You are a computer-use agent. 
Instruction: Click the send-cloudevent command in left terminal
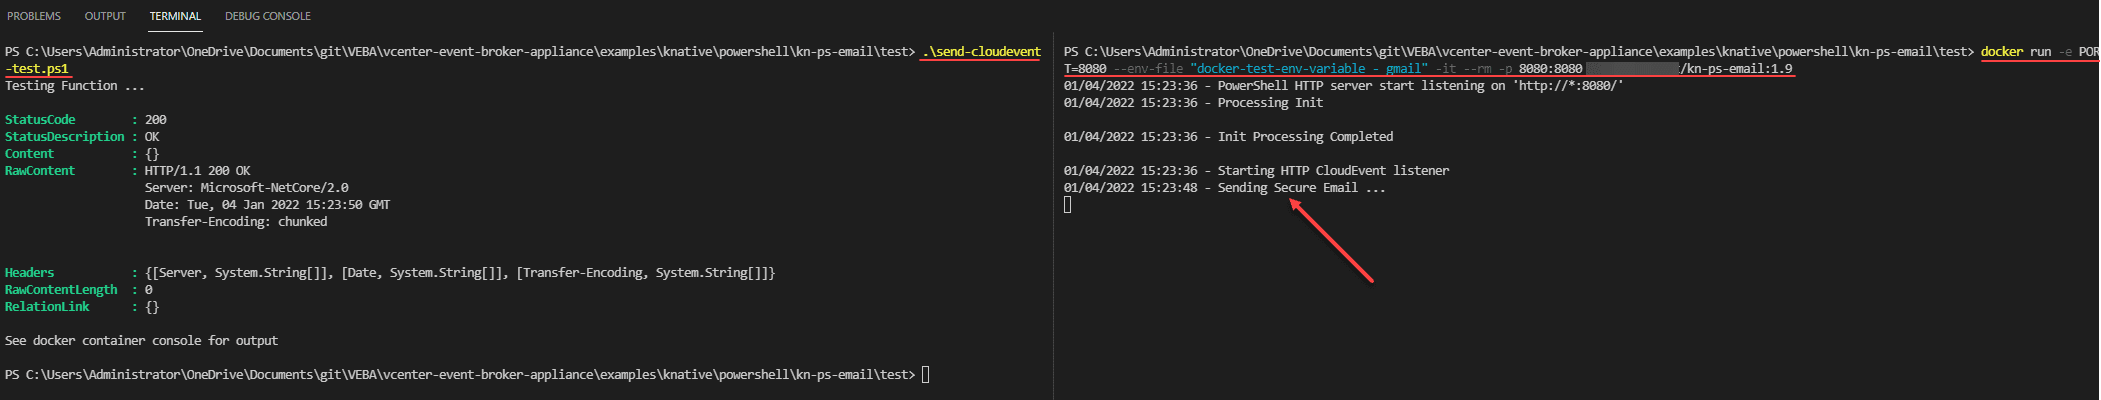click(981, 52)
